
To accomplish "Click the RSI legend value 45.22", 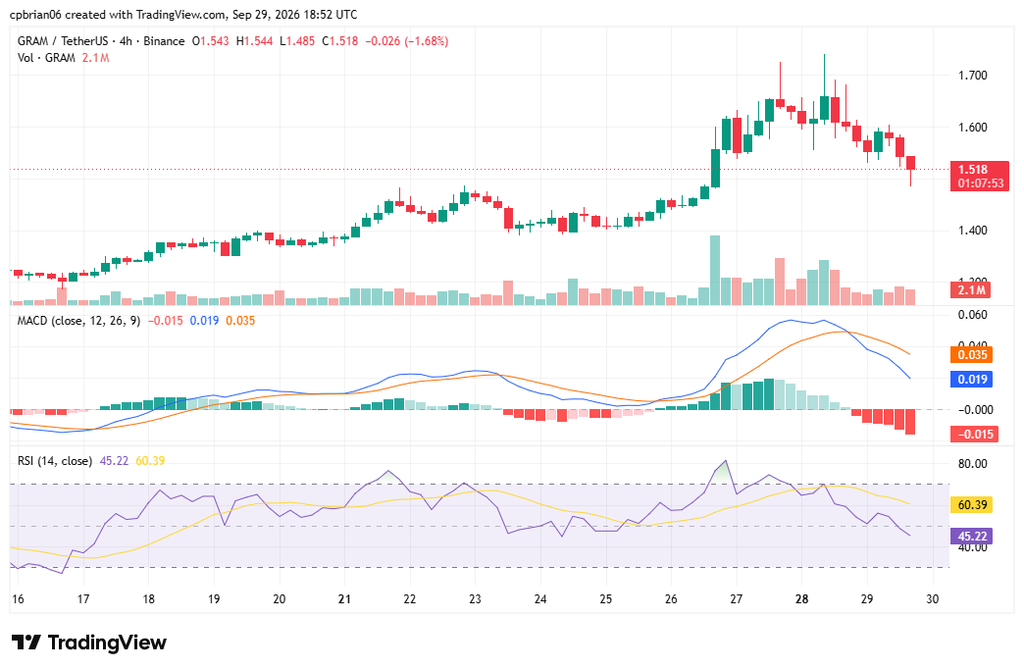I will click(114, 461).
